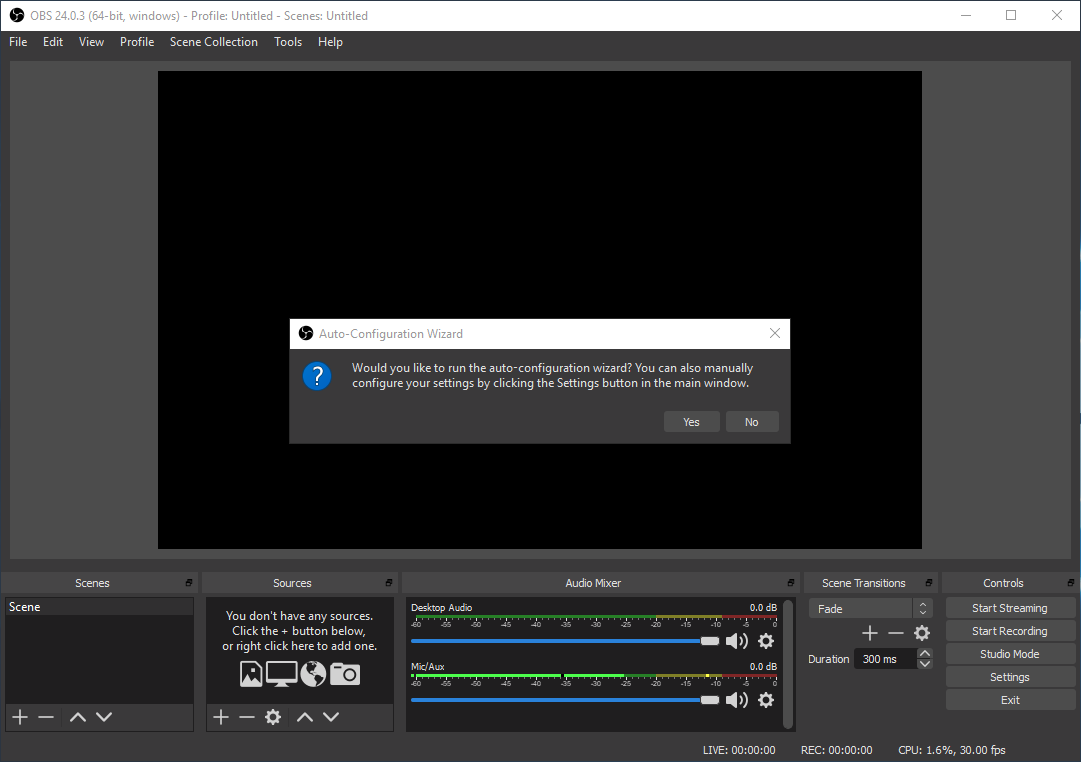Mute Mic/Aux speaker
Viewport: 1081px width, 762px height.
click(x=737, y=700)
